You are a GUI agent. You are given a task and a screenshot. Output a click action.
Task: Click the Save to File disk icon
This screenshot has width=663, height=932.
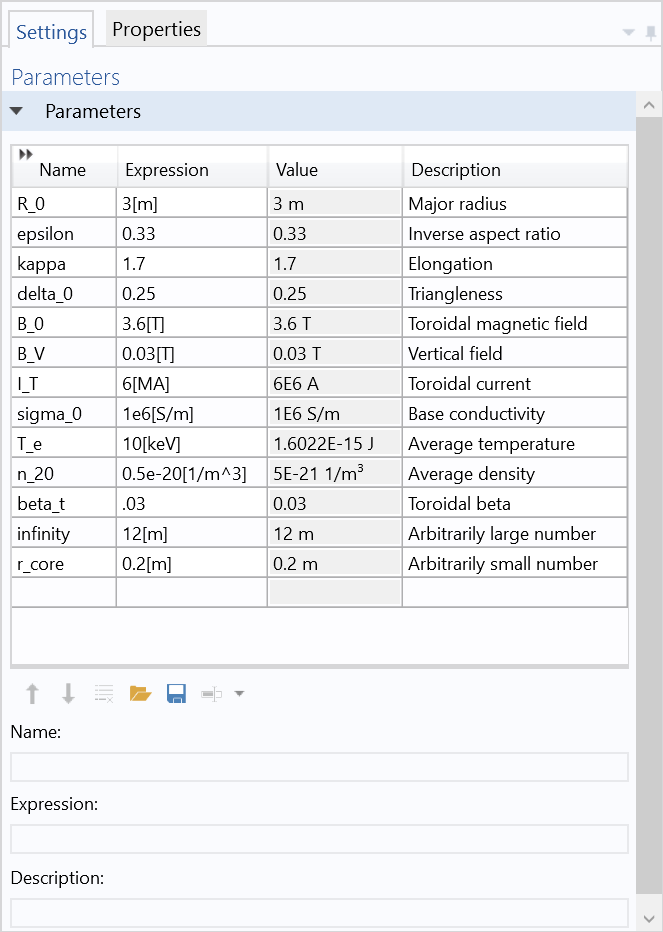(x=176, y=693)
